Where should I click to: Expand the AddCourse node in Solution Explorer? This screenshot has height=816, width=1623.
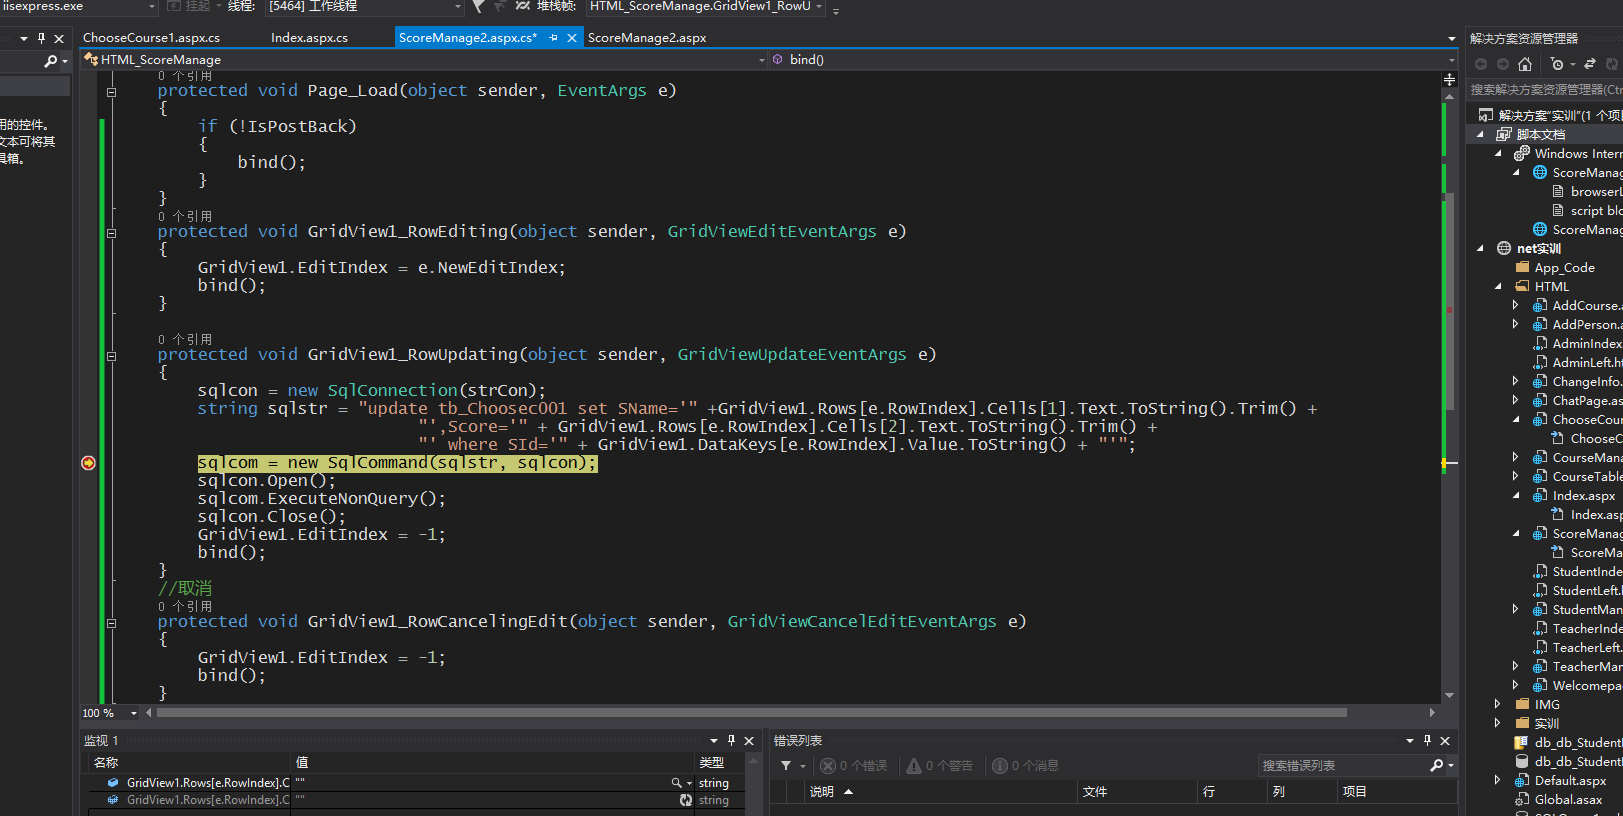(x=1515, y=305)
